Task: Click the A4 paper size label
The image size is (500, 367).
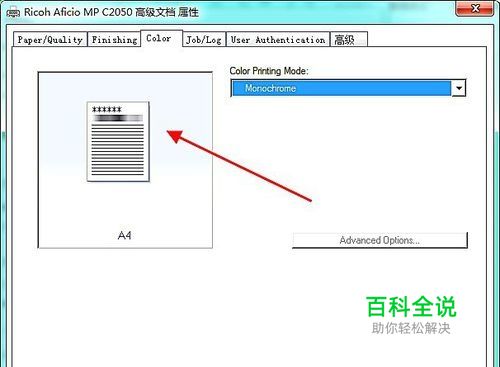Action: [125, 235]
